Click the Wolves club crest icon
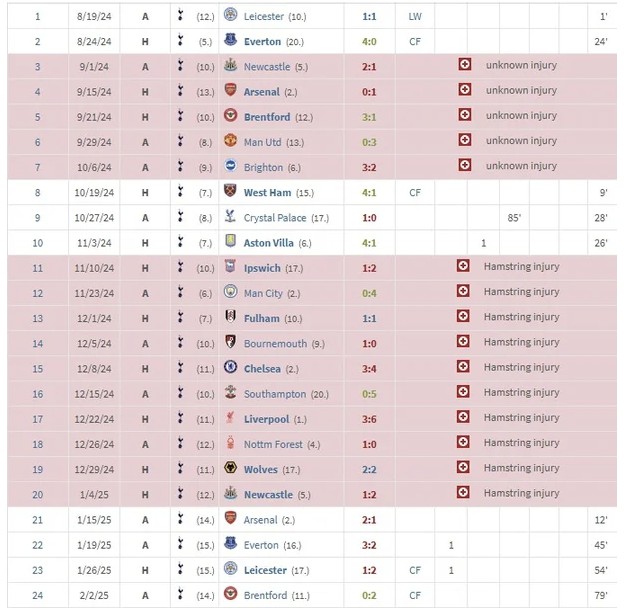Viewport: 624px width, 616px height. [x=231, y=469]
